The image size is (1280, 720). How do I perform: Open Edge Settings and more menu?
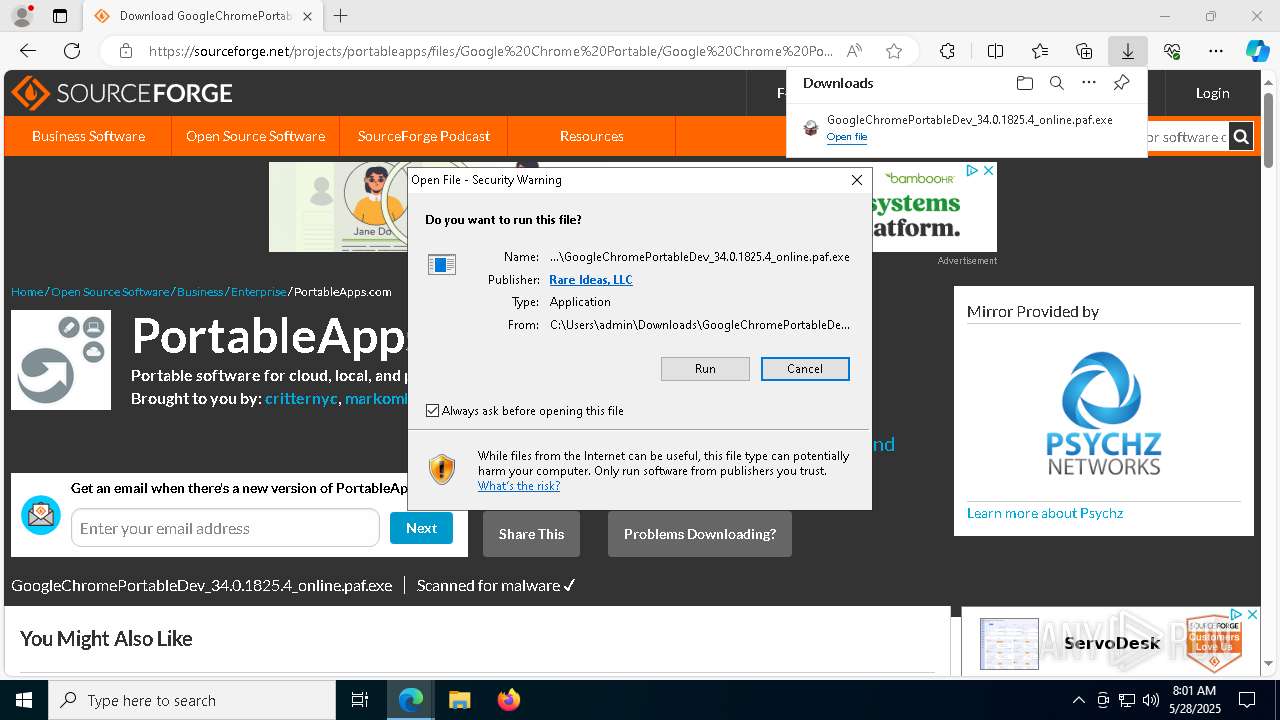tap(1216, 51)
